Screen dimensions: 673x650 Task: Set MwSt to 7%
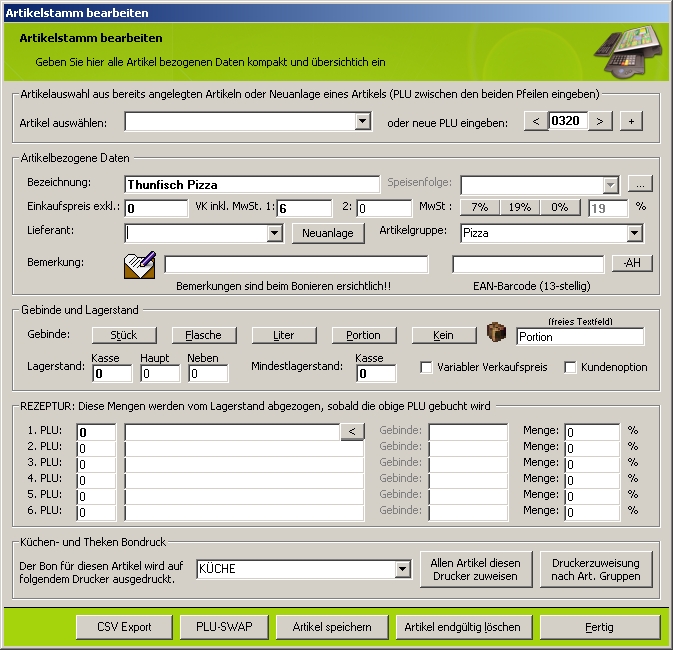click(x=479, y=208)
